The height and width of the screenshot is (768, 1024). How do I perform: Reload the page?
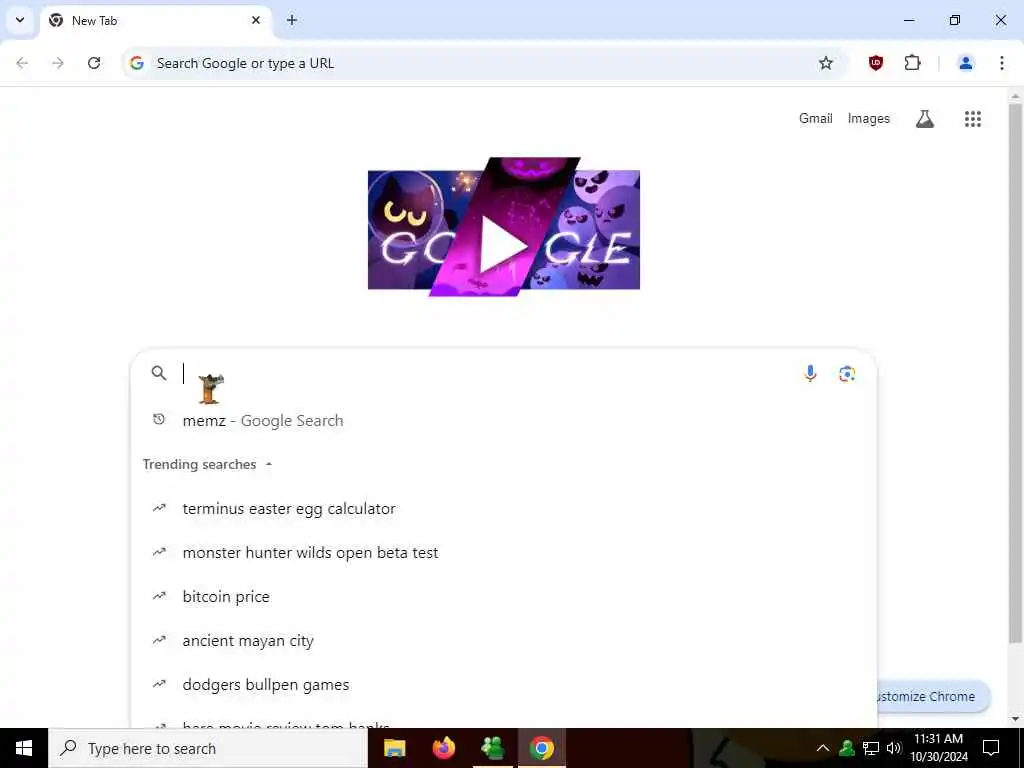[94, 63]
